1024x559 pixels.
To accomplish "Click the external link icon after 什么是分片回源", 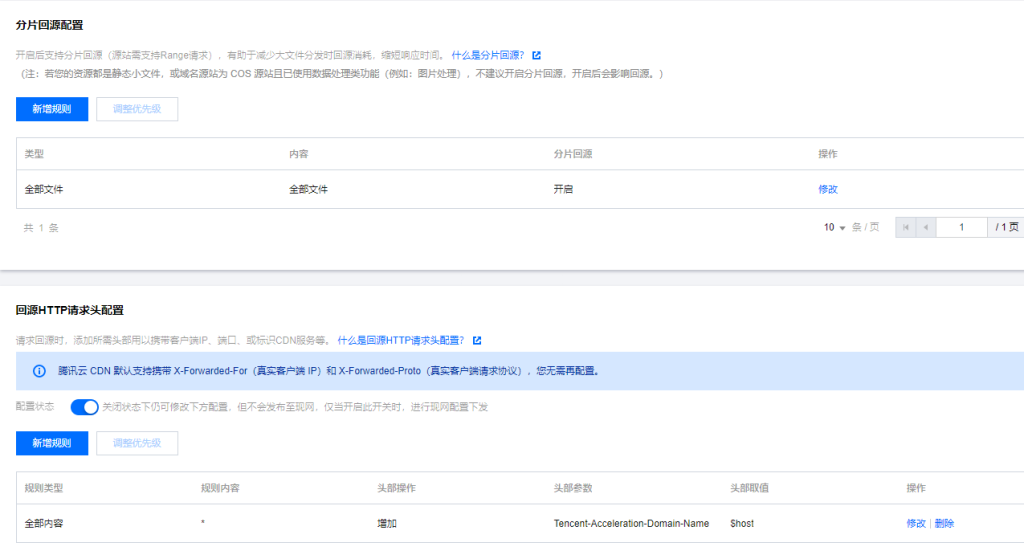I will pos(537,56).
